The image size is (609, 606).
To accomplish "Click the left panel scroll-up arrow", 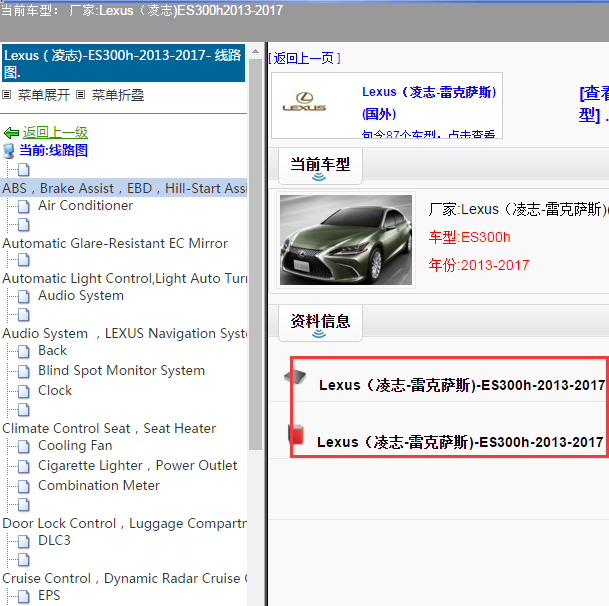I will [x=255, y=51].
